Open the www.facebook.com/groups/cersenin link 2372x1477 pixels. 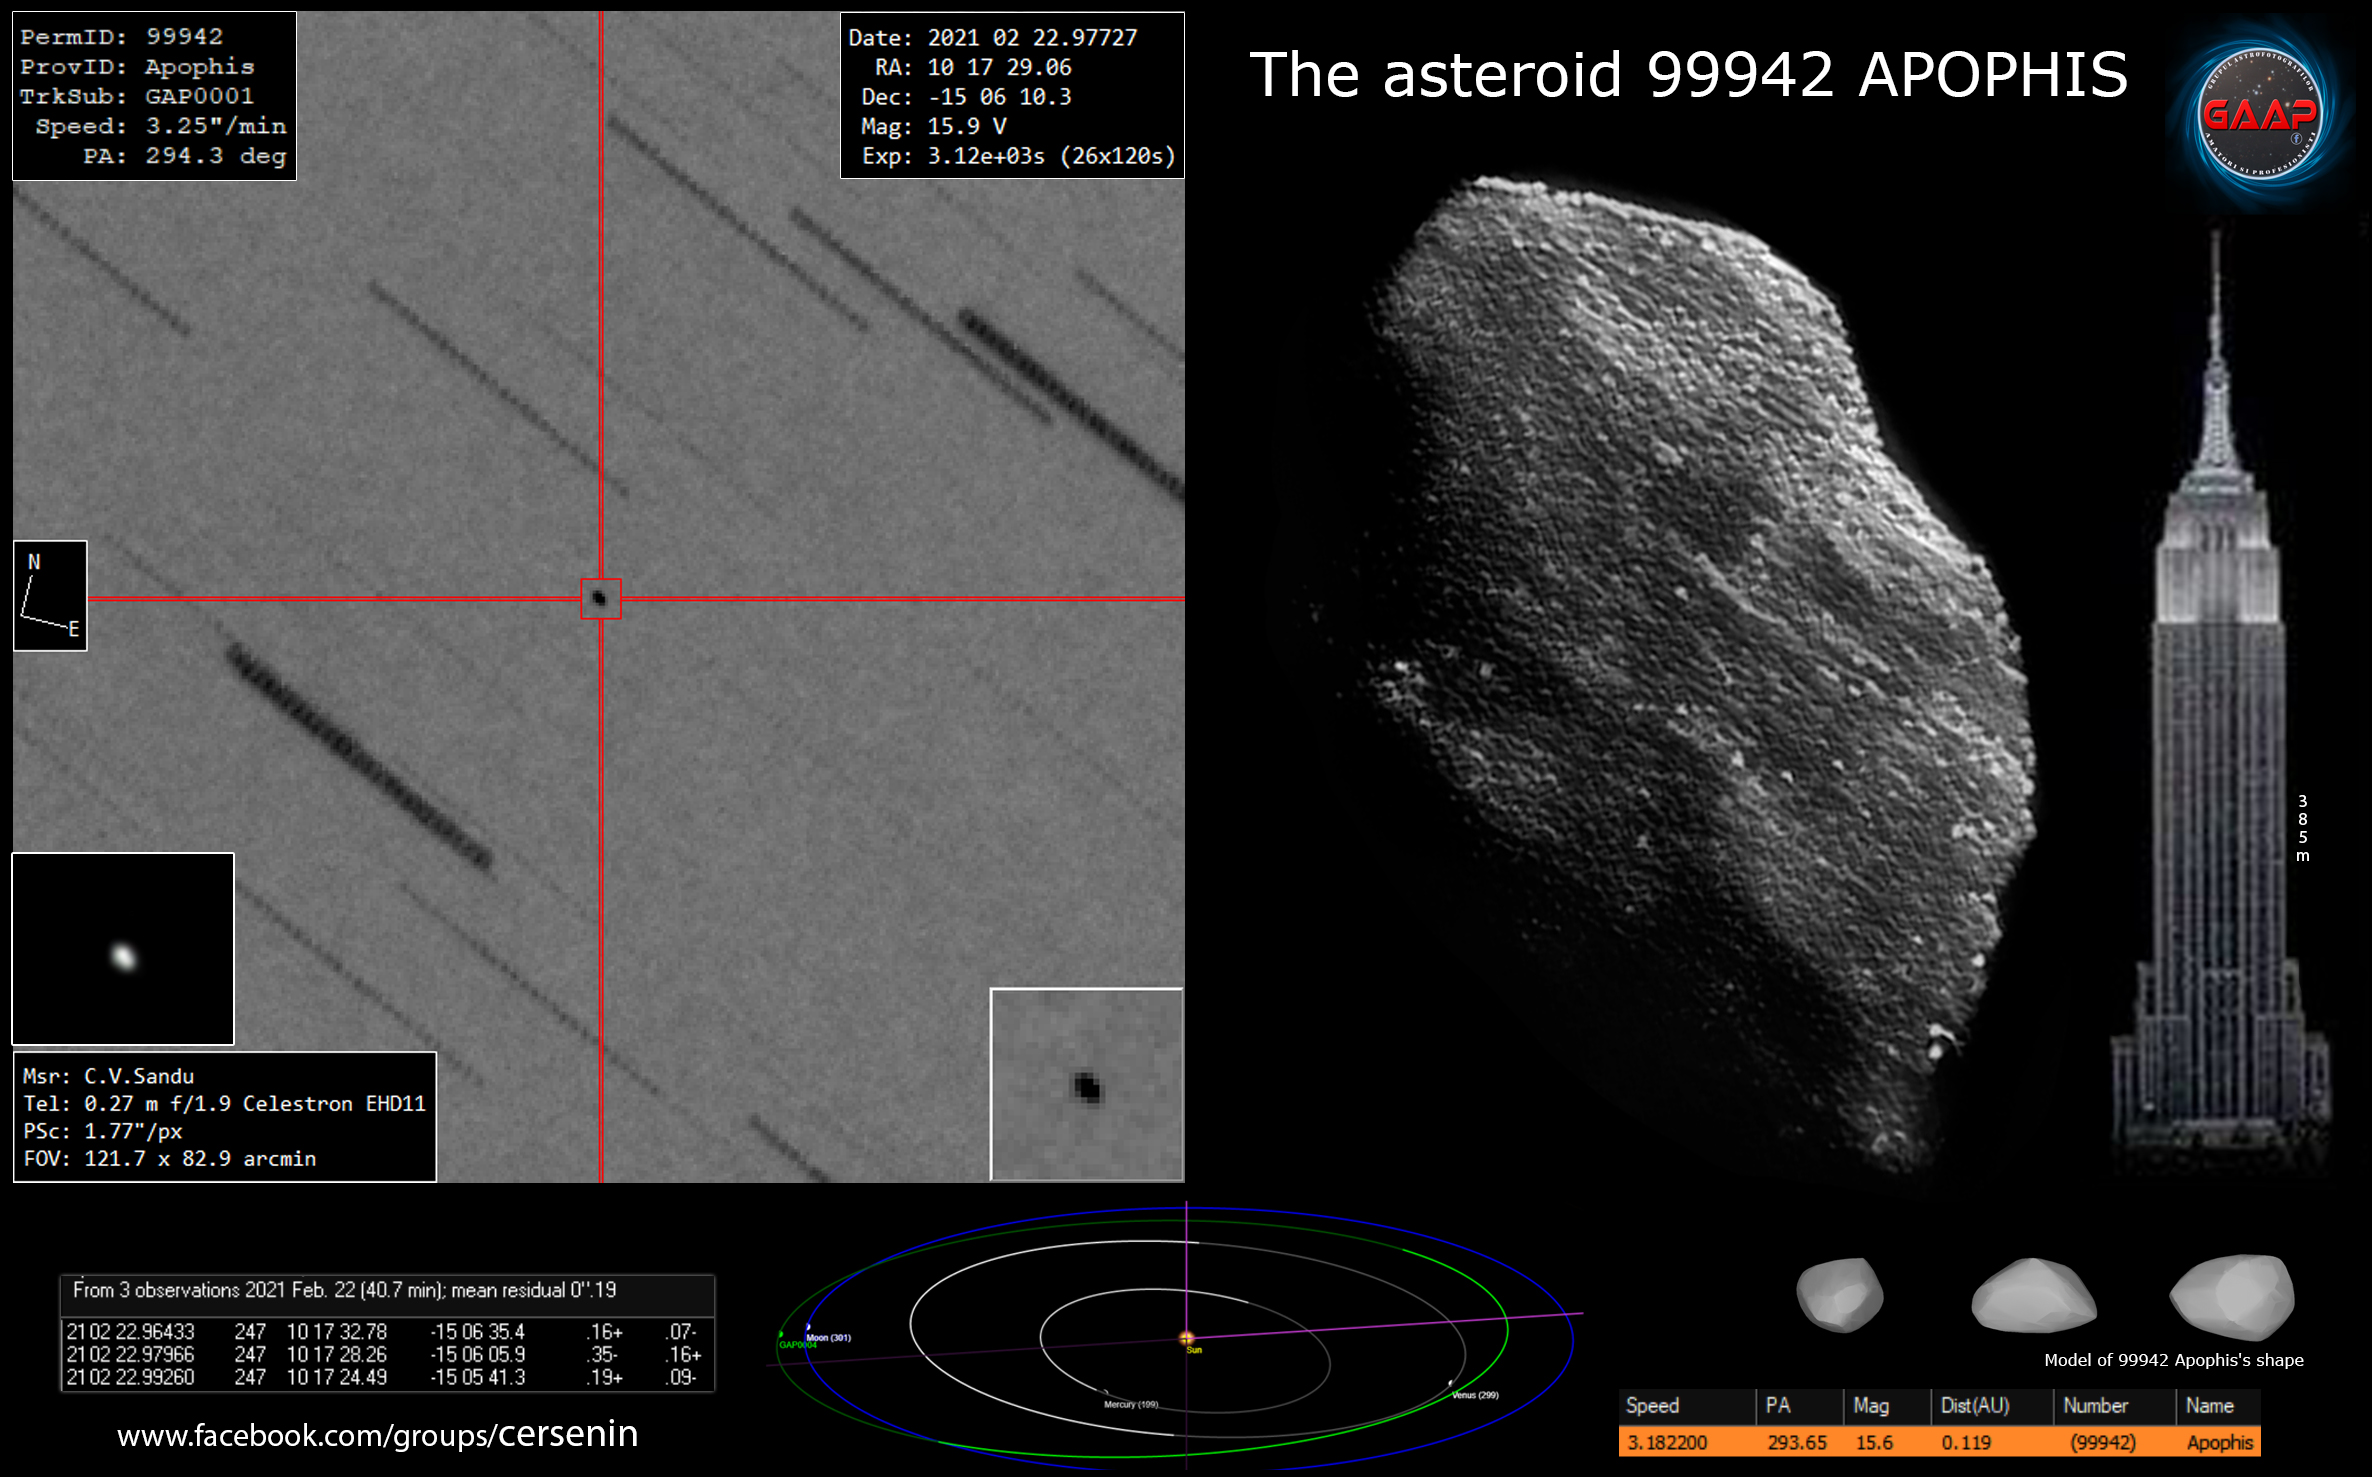tap(377, 1435)
